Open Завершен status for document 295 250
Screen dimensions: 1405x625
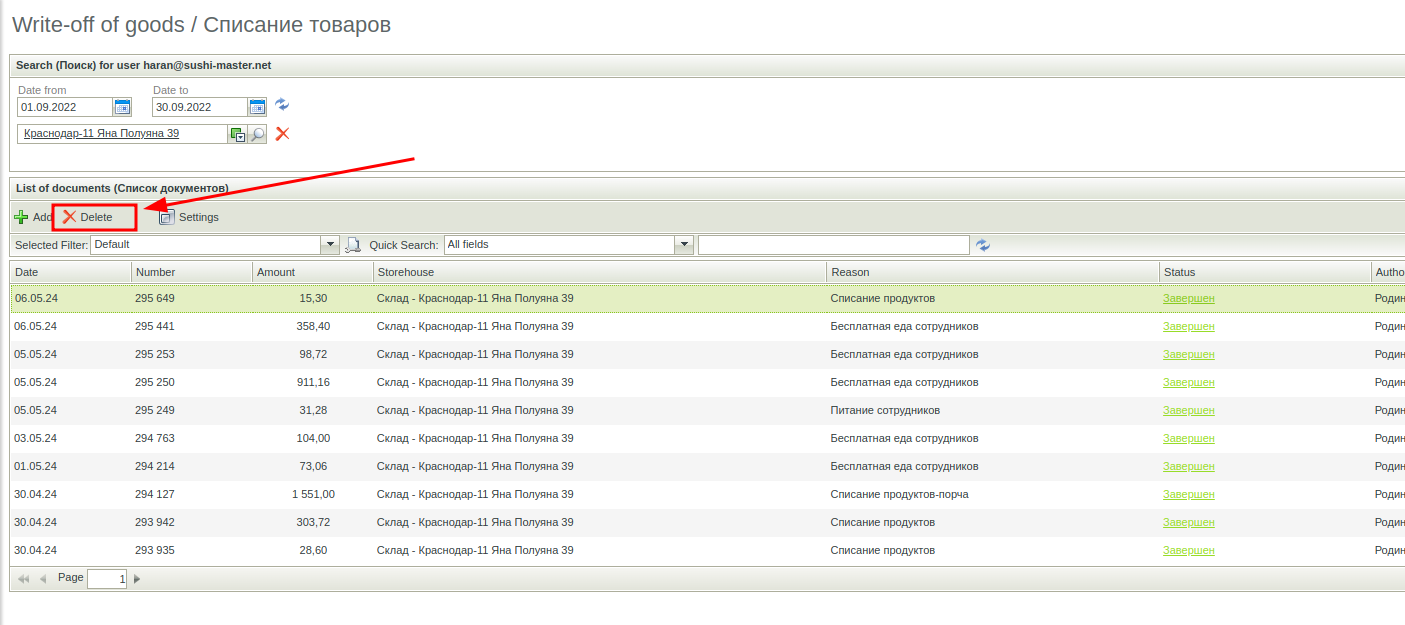coord(1188,382)
